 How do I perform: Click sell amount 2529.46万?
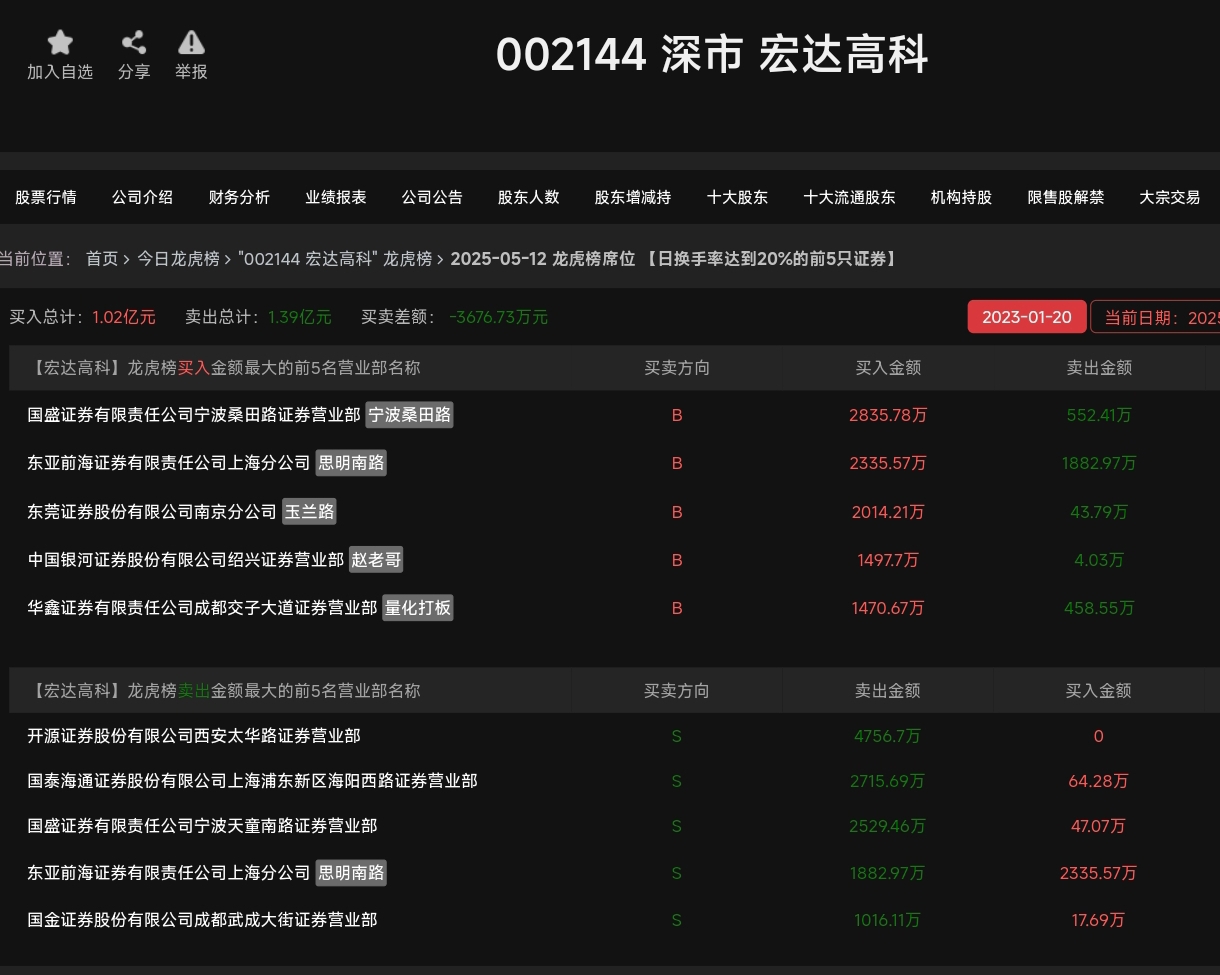point(887,826)
